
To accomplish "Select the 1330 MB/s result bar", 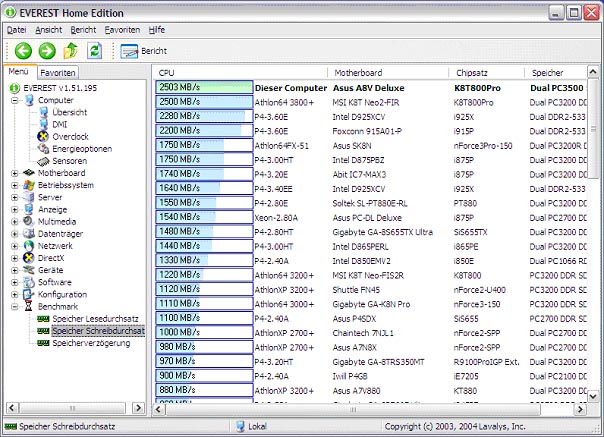I will pos(204,260).
